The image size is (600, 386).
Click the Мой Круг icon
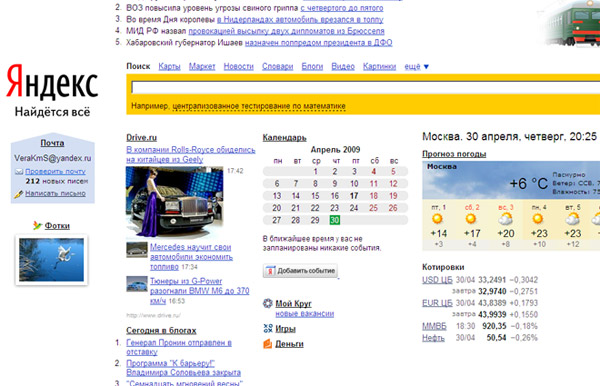(267, 303)
